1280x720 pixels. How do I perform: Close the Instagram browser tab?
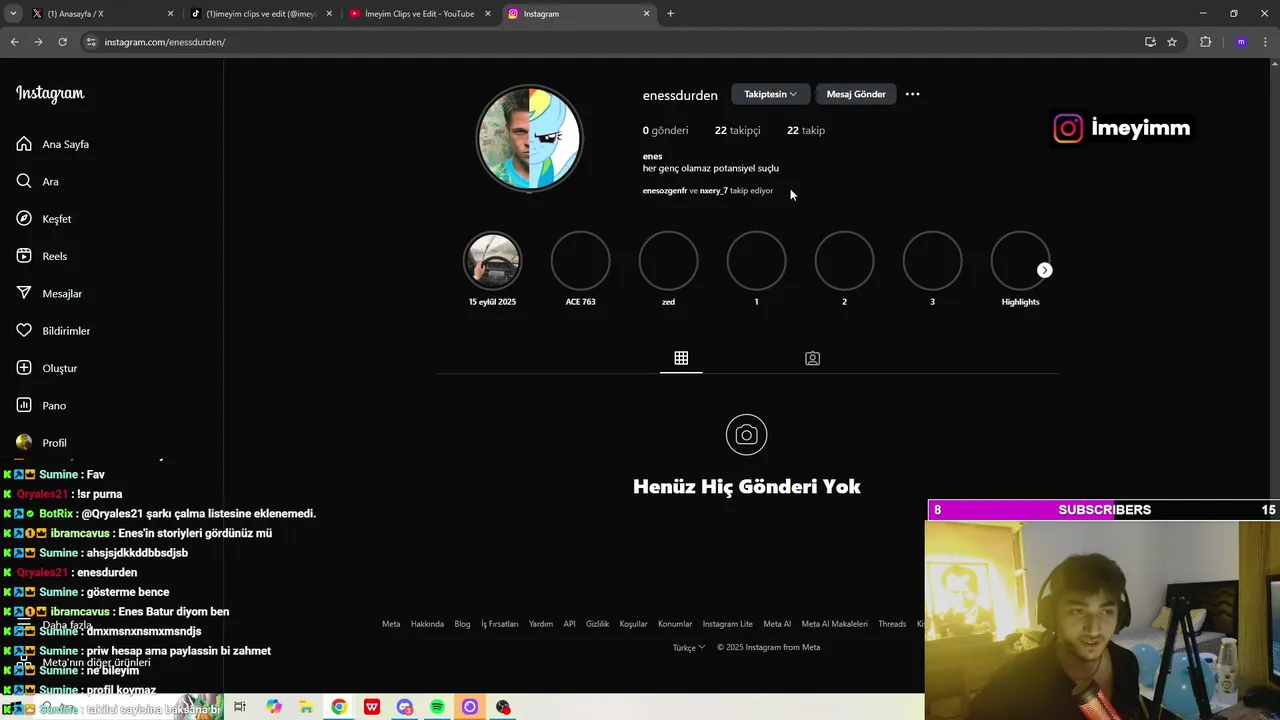tap(646, 14)
